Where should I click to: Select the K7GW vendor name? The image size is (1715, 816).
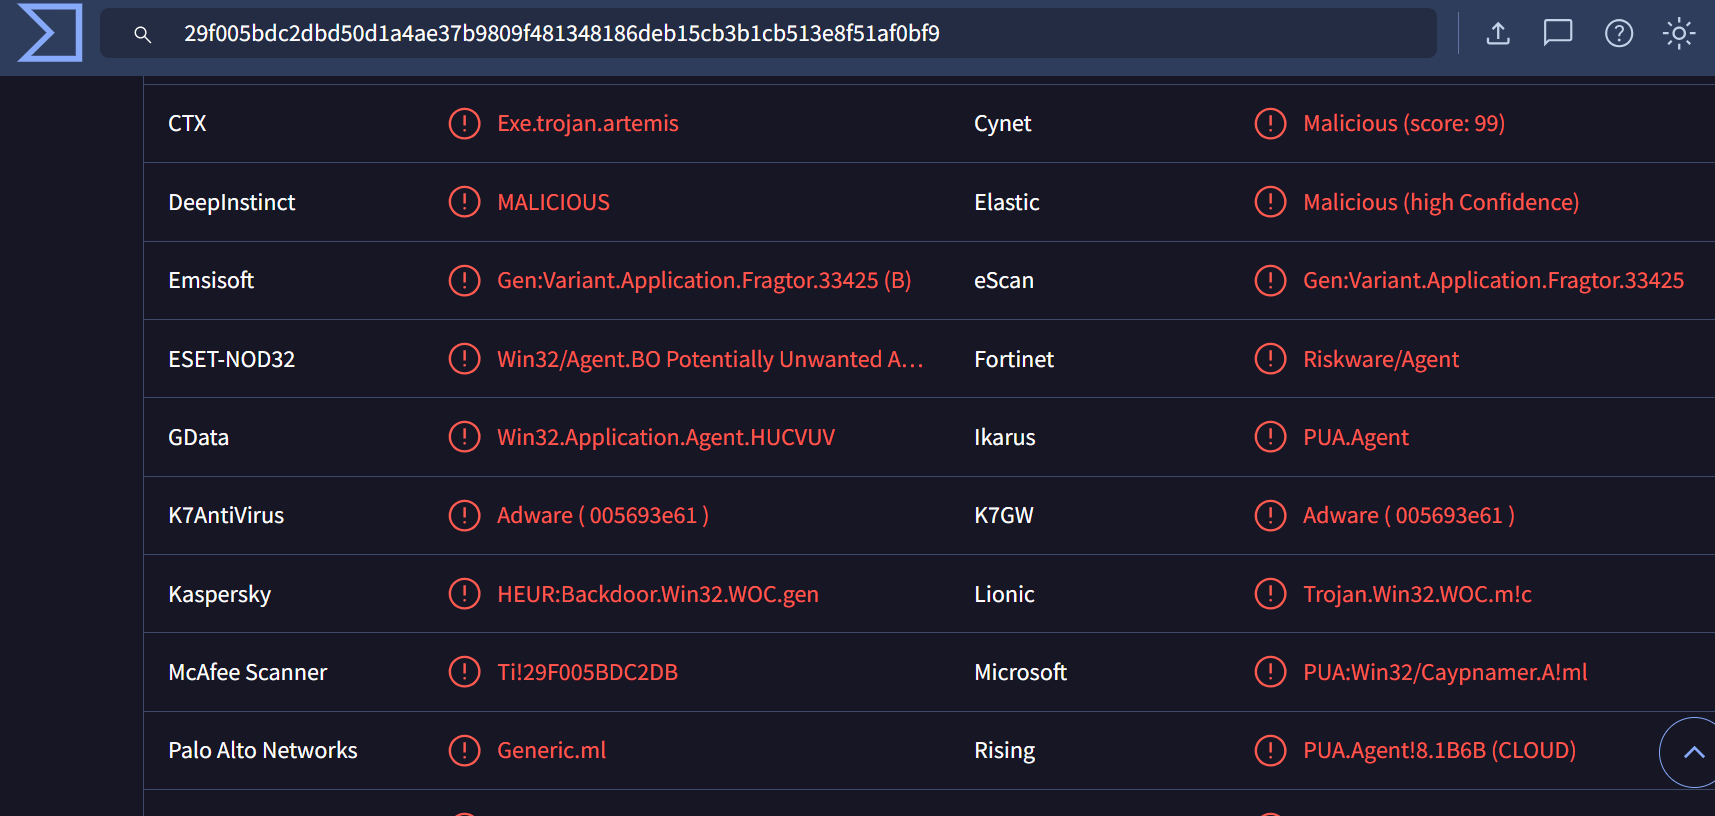click(x=1004, y=515)
